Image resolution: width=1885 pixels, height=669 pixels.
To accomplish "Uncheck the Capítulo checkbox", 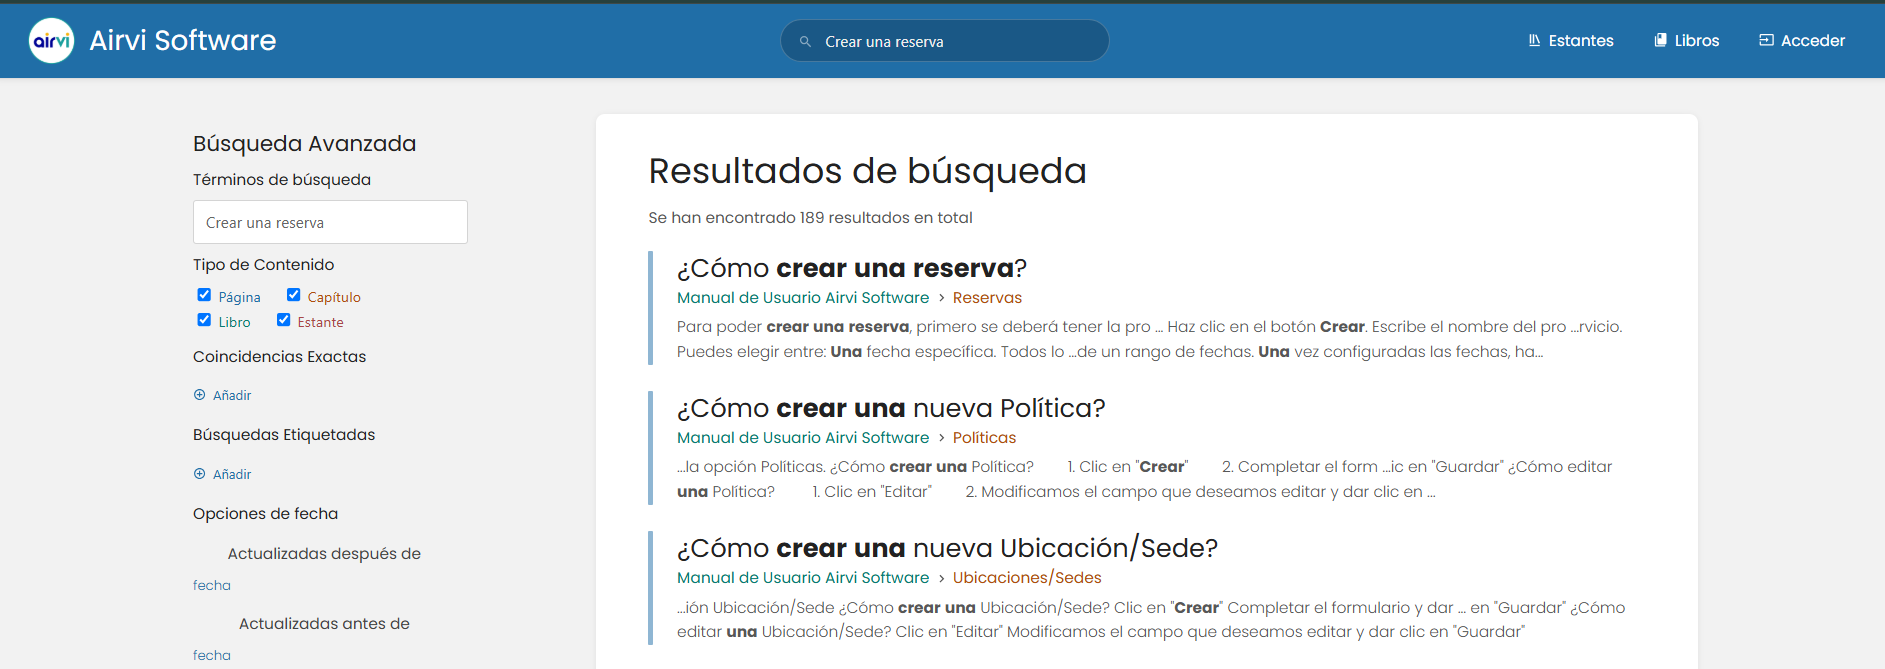I will point(293,295).
